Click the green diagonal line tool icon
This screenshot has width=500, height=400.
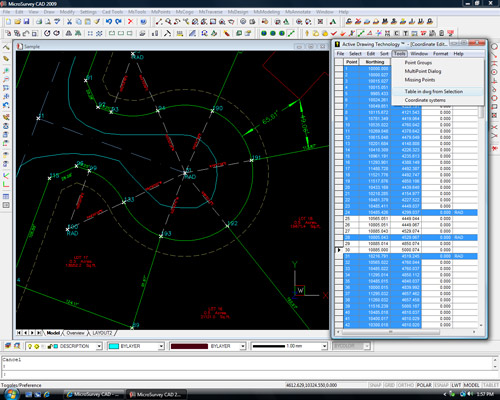pyautogui.click(x=291, y=33)
